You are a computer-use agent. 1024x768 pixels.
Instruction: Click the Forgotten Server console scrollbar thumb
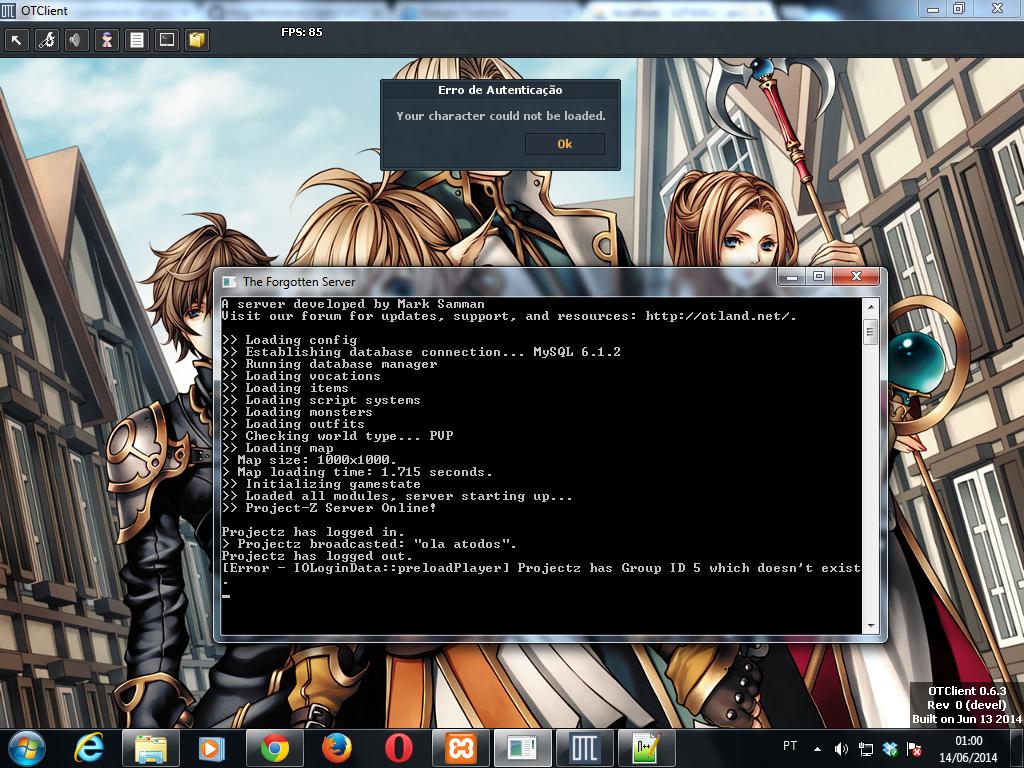pyautogui.click(x=871, y=332)
